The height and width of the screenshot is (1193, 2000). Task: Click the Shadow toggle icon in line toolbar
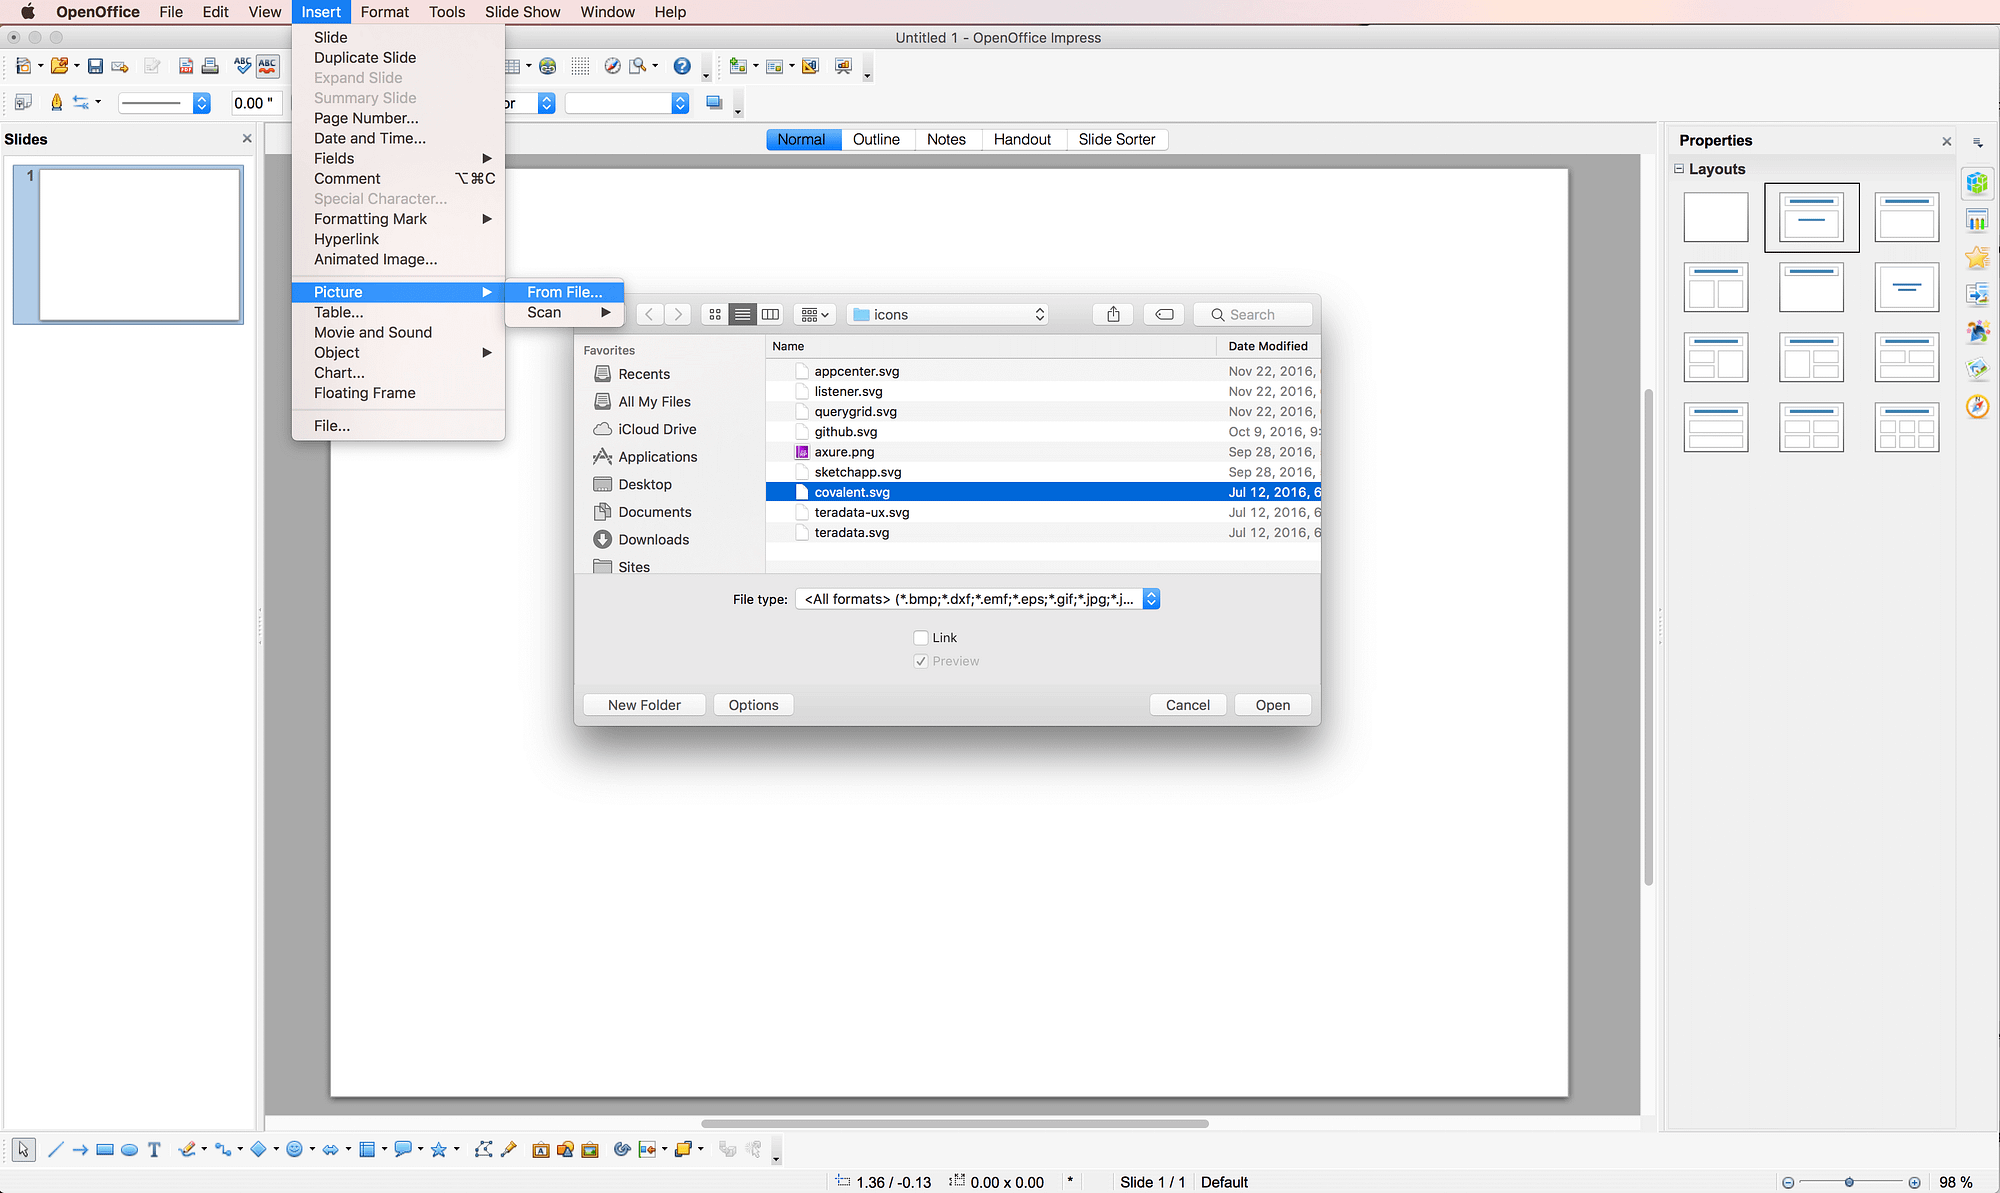714,103
